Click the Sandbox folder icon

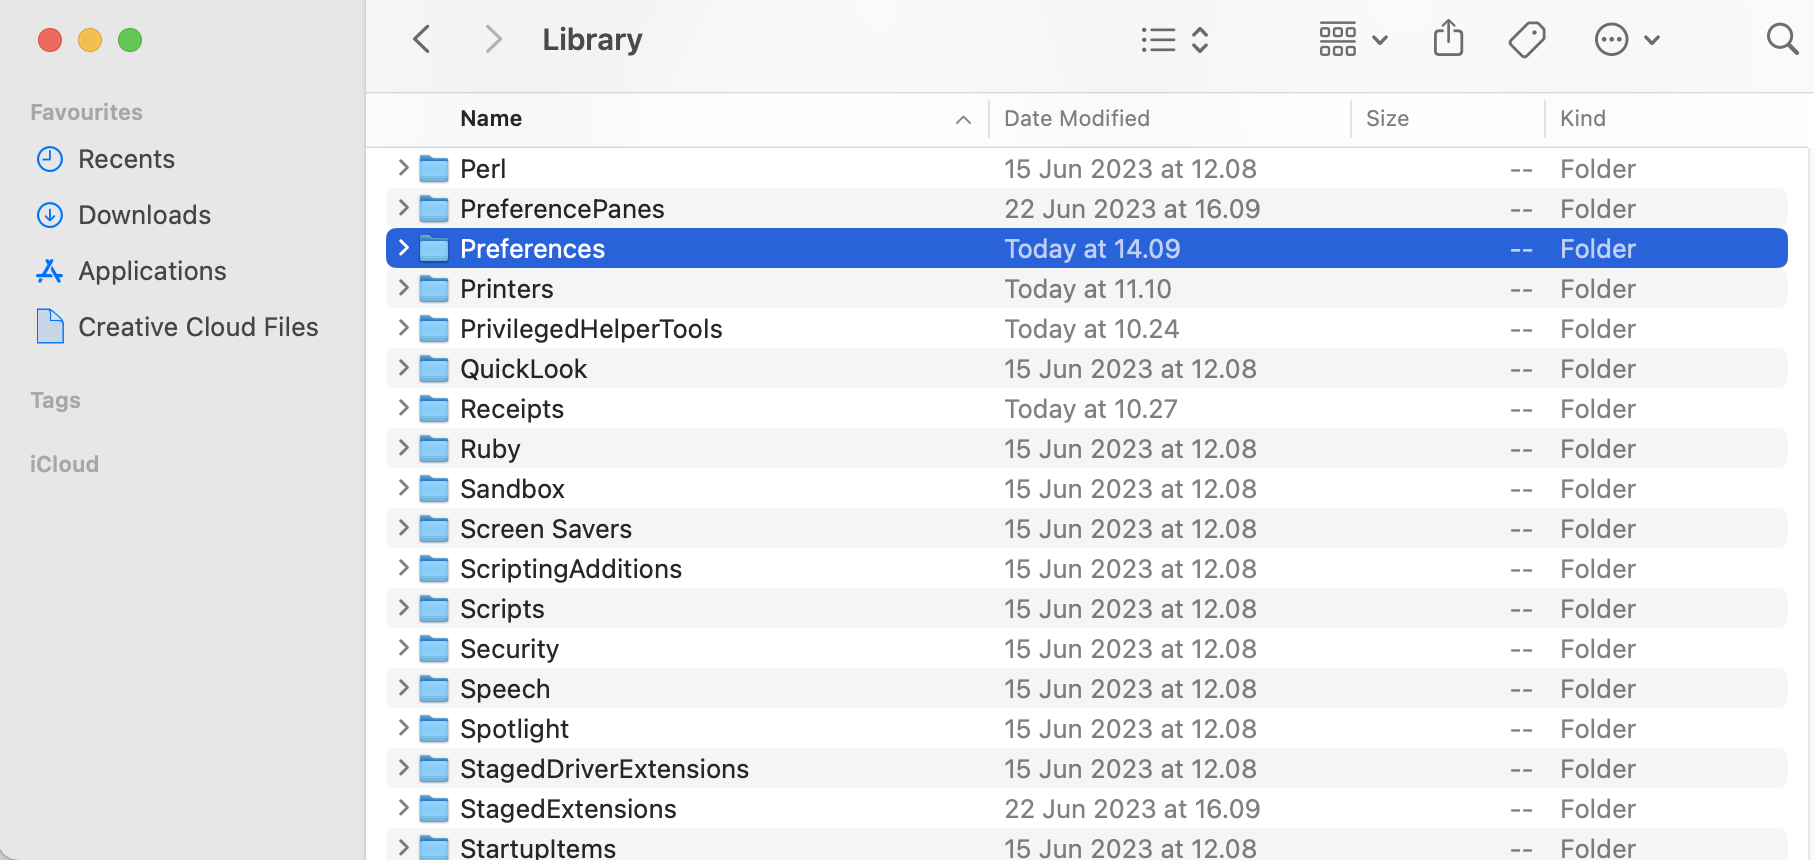point(434,489)
